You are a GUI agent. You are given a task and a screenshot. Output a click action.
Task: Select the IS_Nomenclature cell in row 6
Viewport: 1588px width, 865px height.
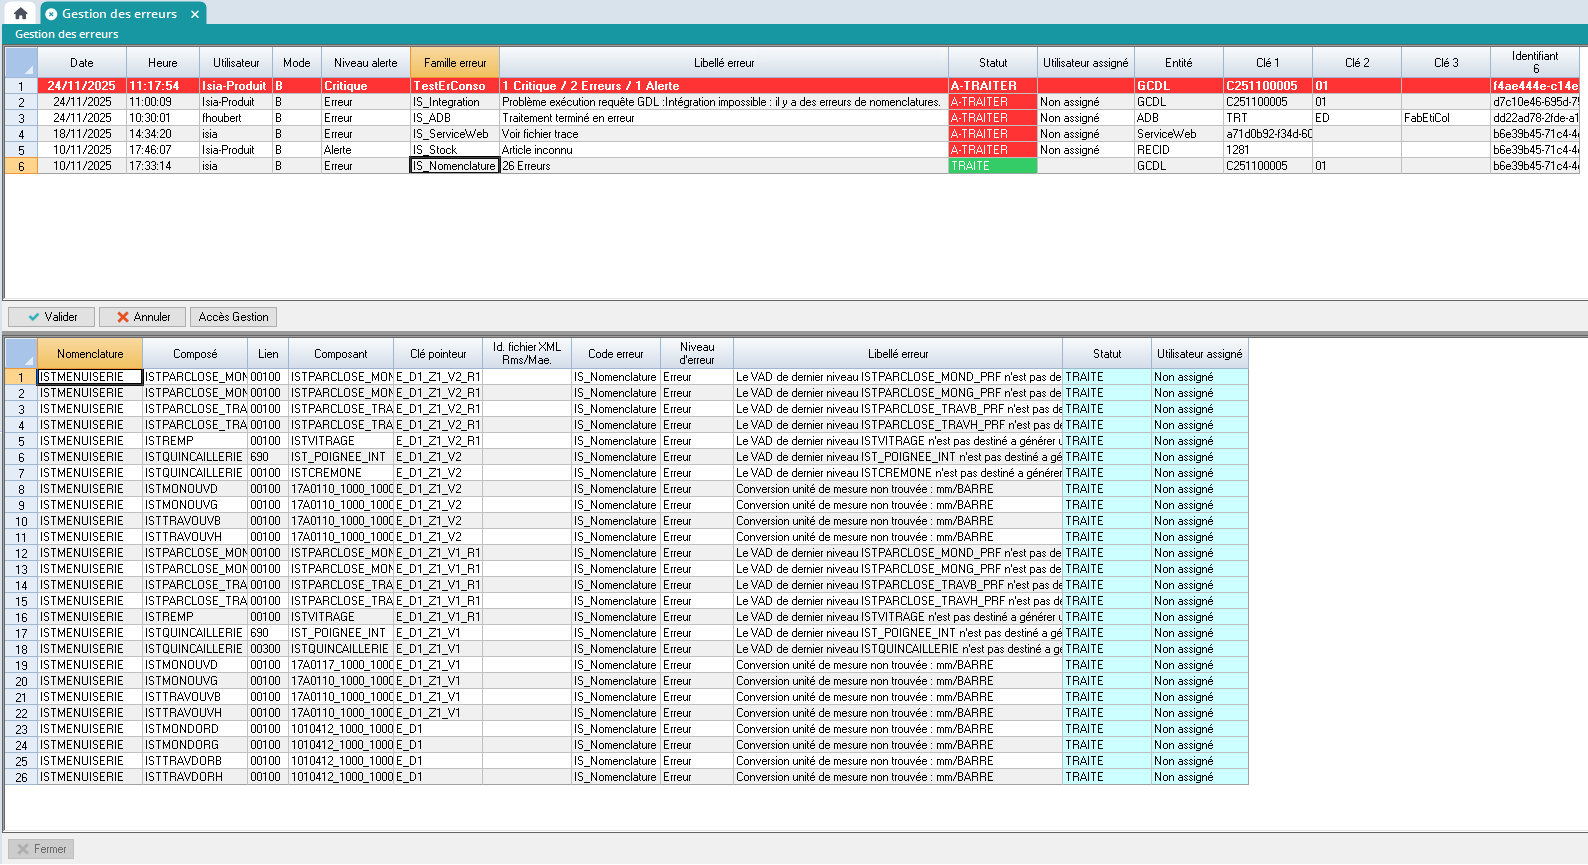[455, 166]
